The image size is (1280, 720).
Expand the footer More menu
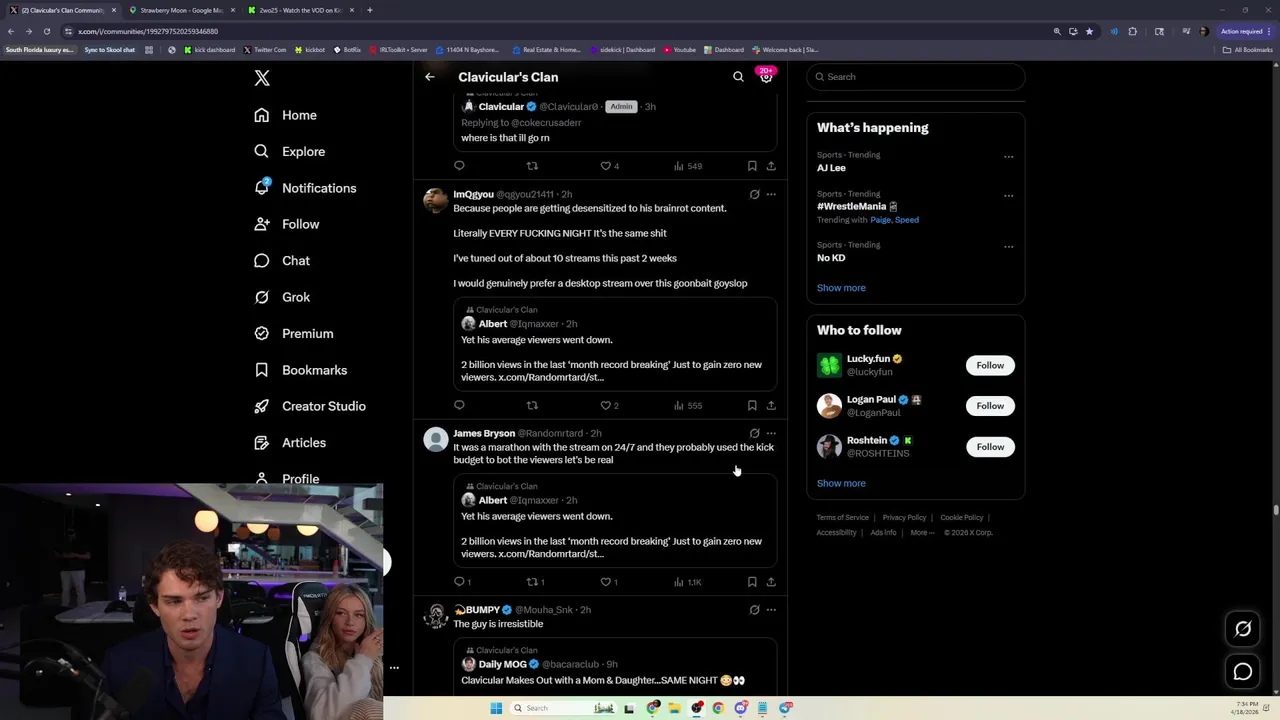point(922,532)
